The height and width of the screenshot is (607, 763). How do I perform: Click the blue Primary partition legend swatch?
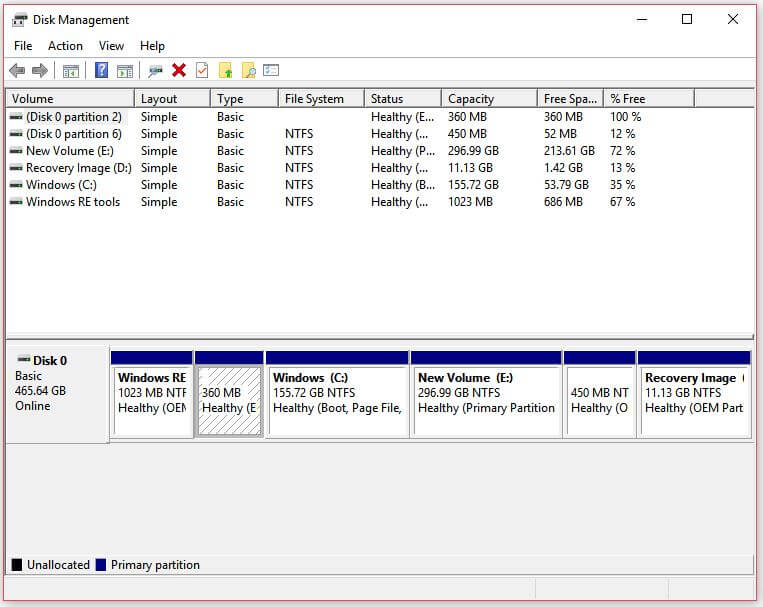[101, 565]
